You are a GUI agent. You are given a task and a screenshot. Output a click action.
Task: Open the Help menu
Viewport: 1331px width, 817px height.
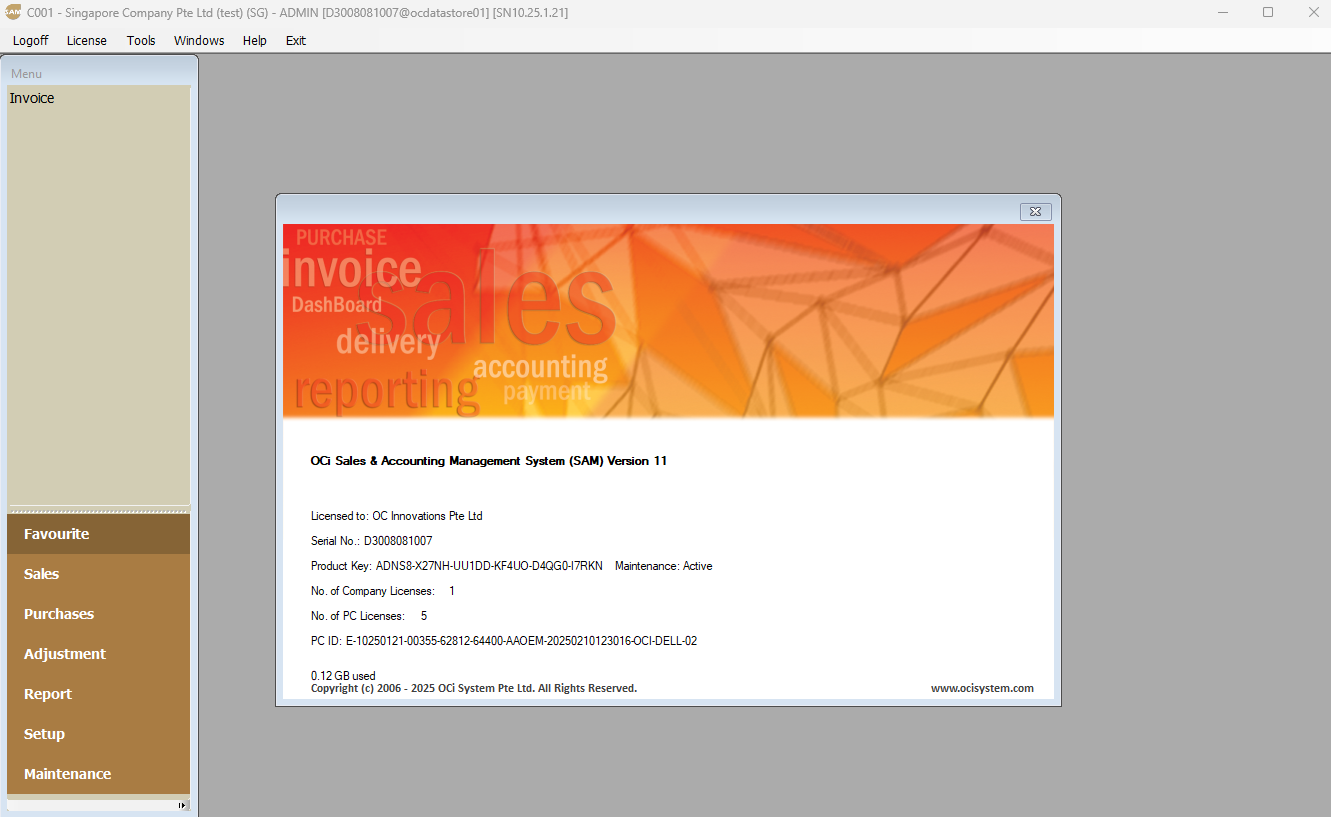(255, 41)
